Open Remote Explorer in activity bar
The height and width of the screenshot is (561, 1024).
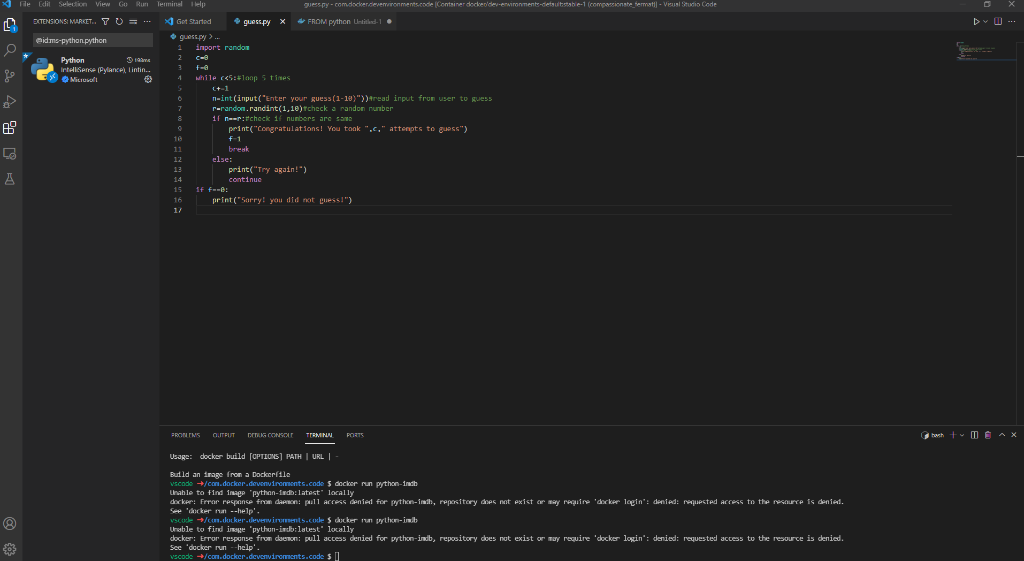(x=10, y=153)
